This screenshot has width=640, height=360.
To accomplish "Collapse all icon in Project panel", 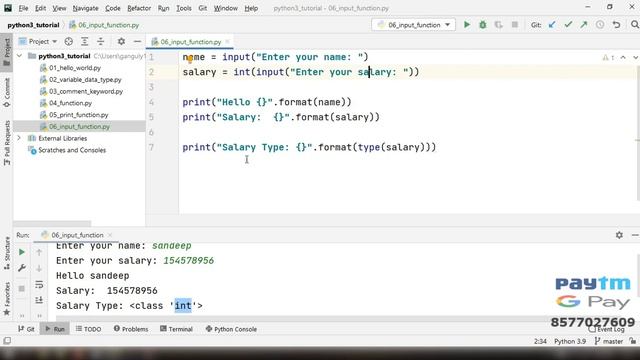I will (x=100, y=41).
